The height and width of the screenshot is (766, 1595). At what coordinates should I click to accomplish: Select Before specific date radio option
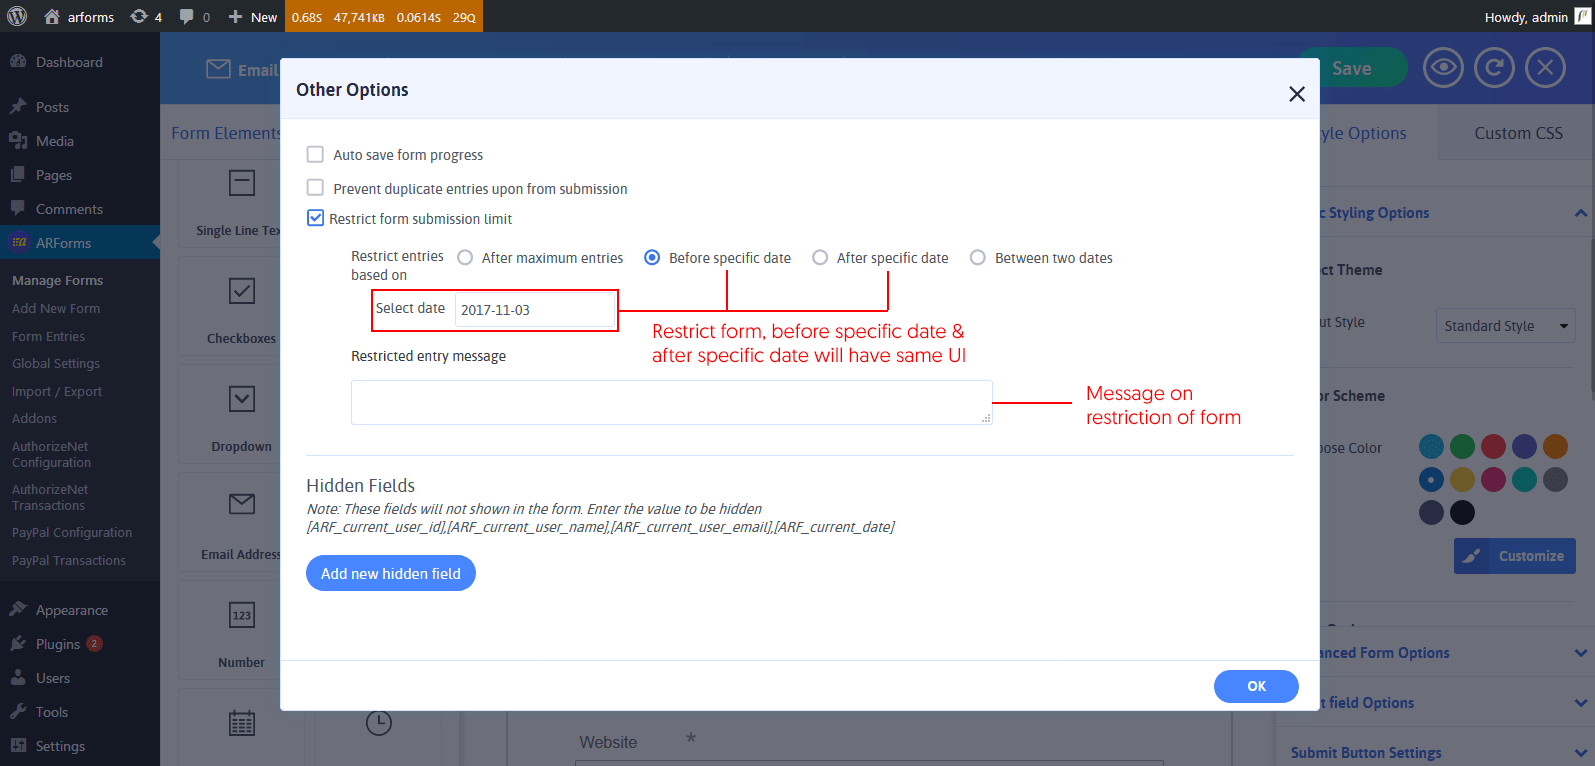pyautogui.click(x=652, y=257)
